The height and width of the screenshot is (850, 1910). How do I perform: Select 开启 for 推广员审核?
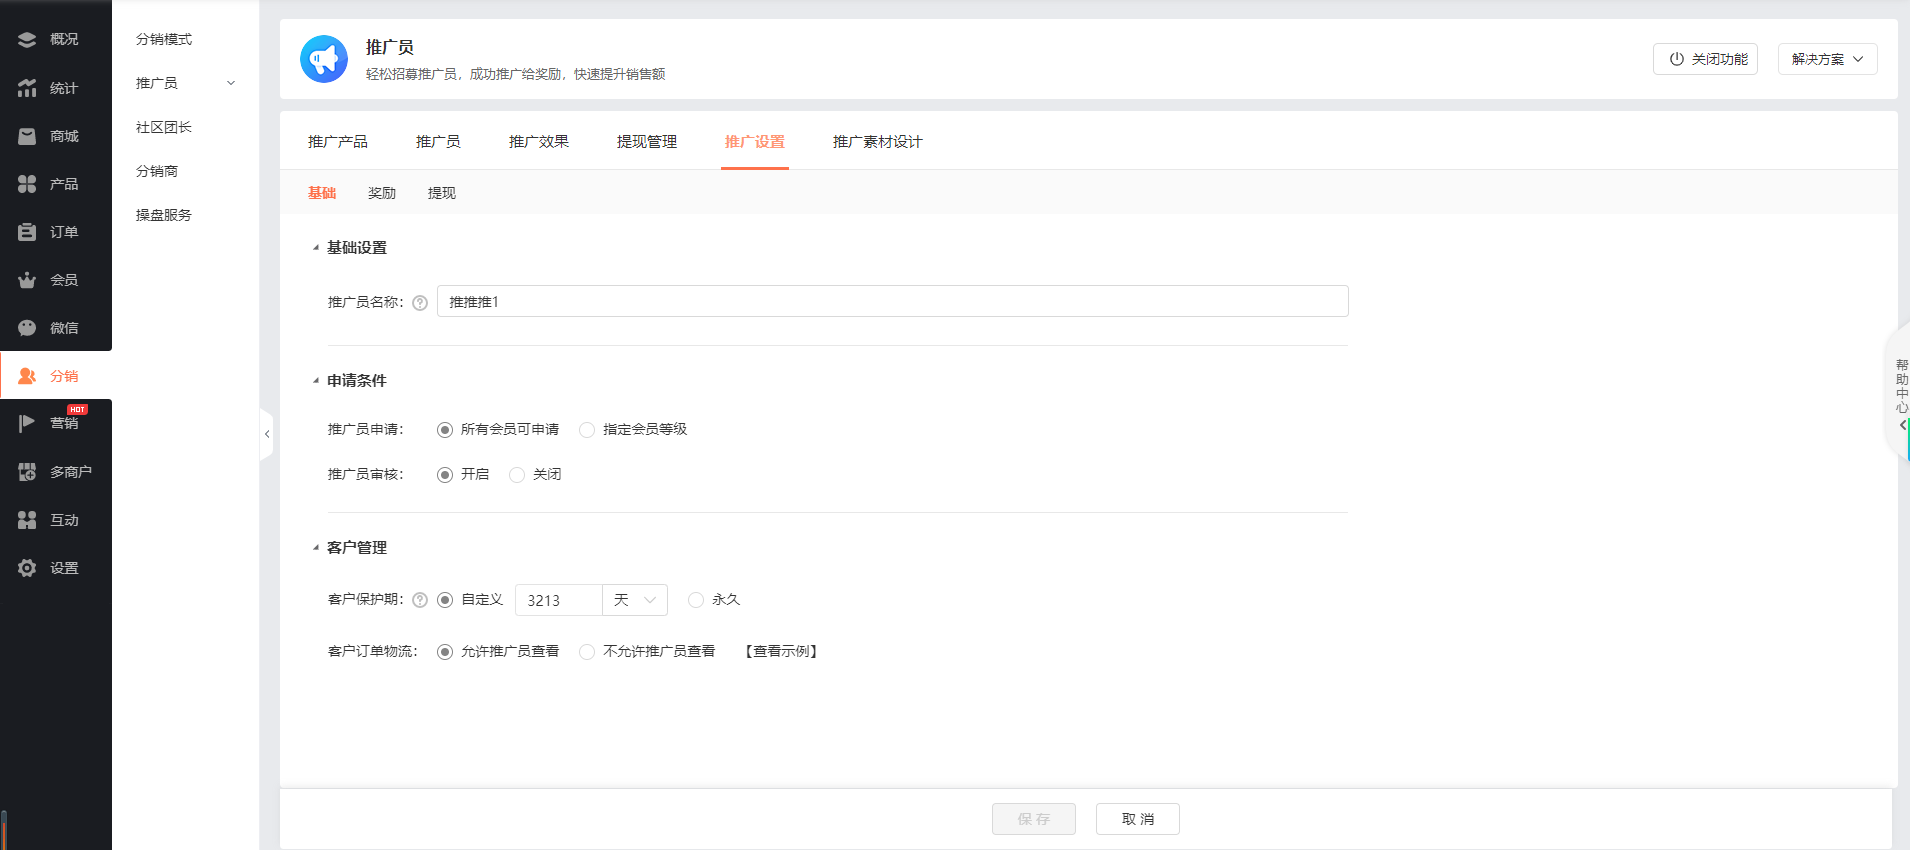pyautogui.click(x=445, y=475)
